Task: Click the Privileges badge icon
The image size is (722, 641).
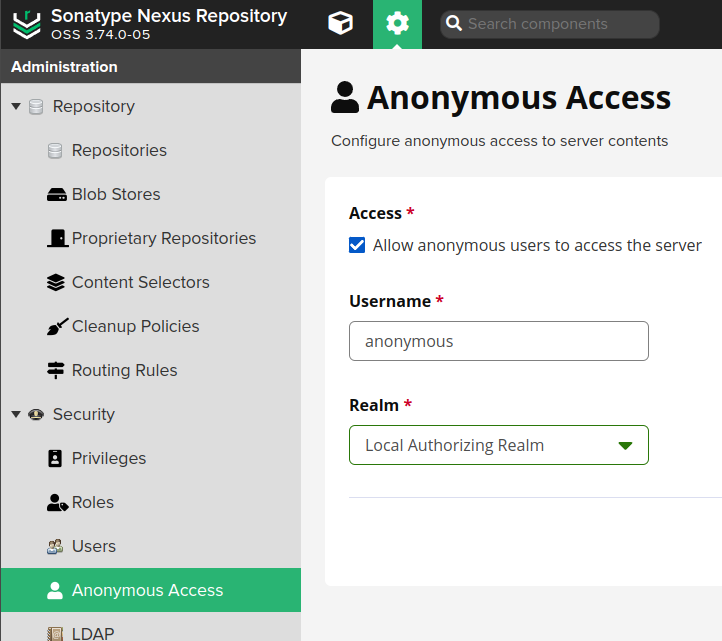Action: click(x=55, y=458)
